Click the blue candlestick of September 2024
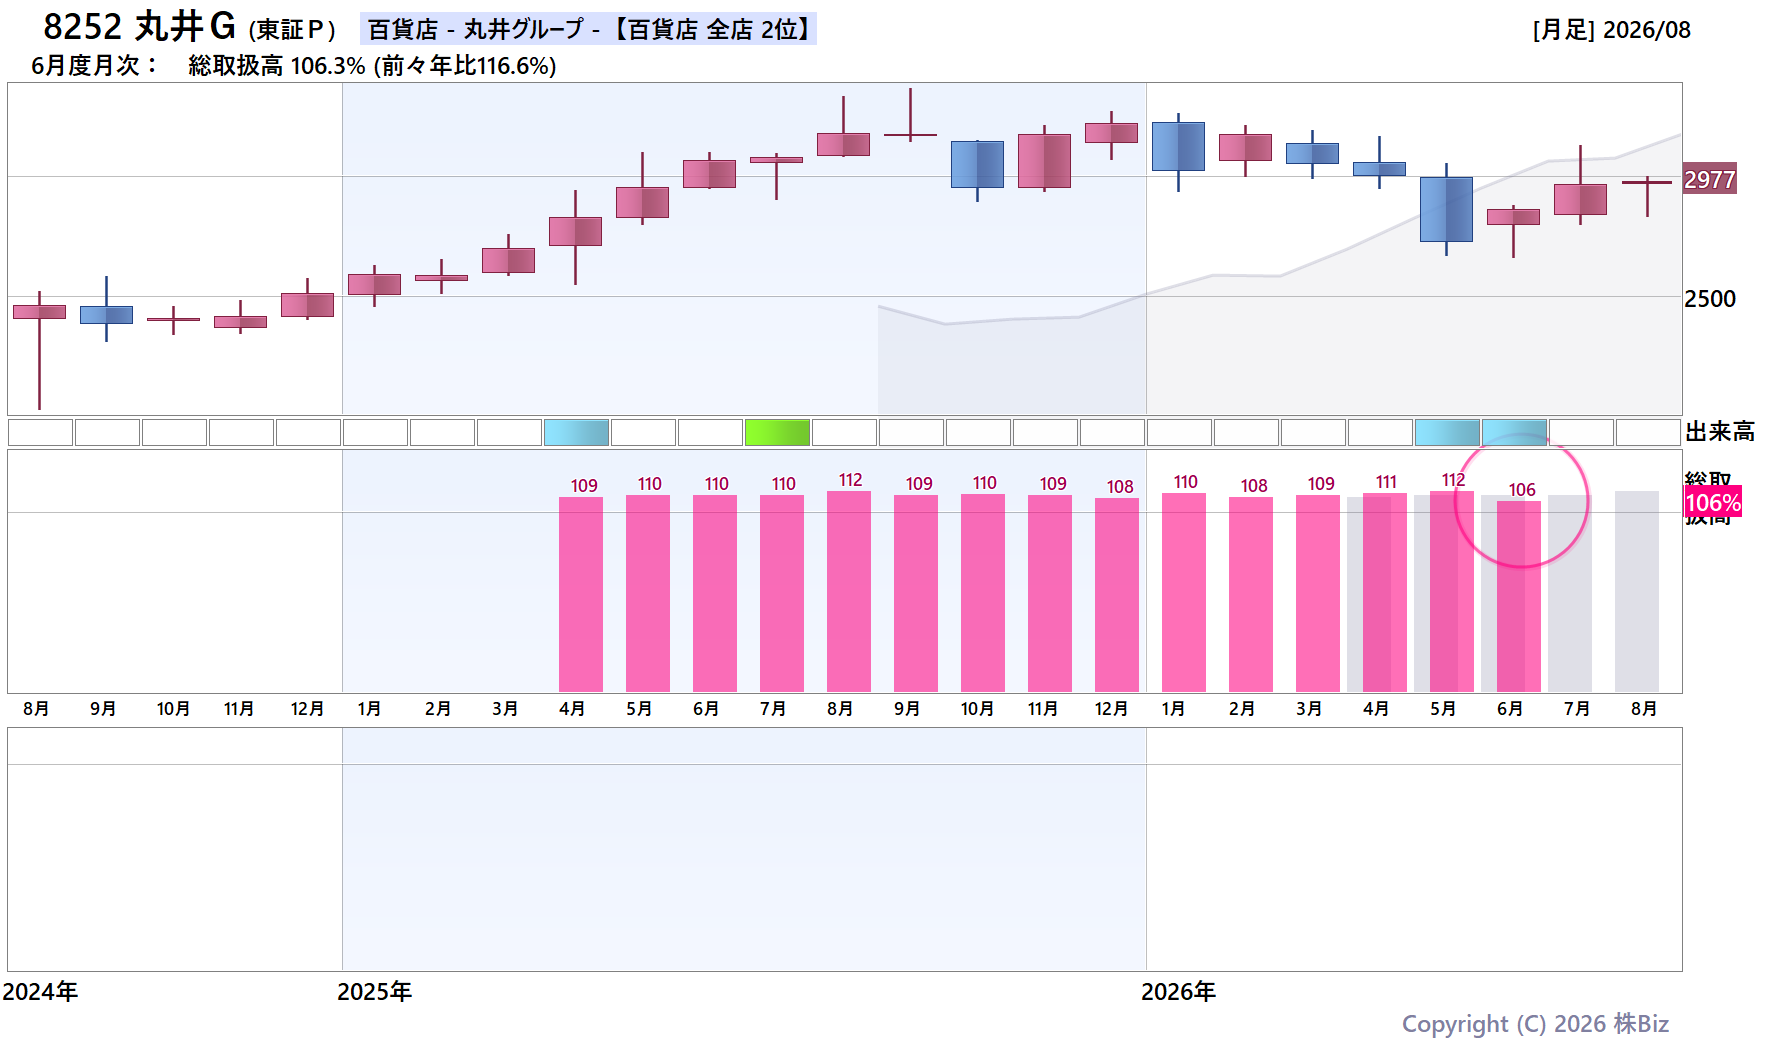 106,315
